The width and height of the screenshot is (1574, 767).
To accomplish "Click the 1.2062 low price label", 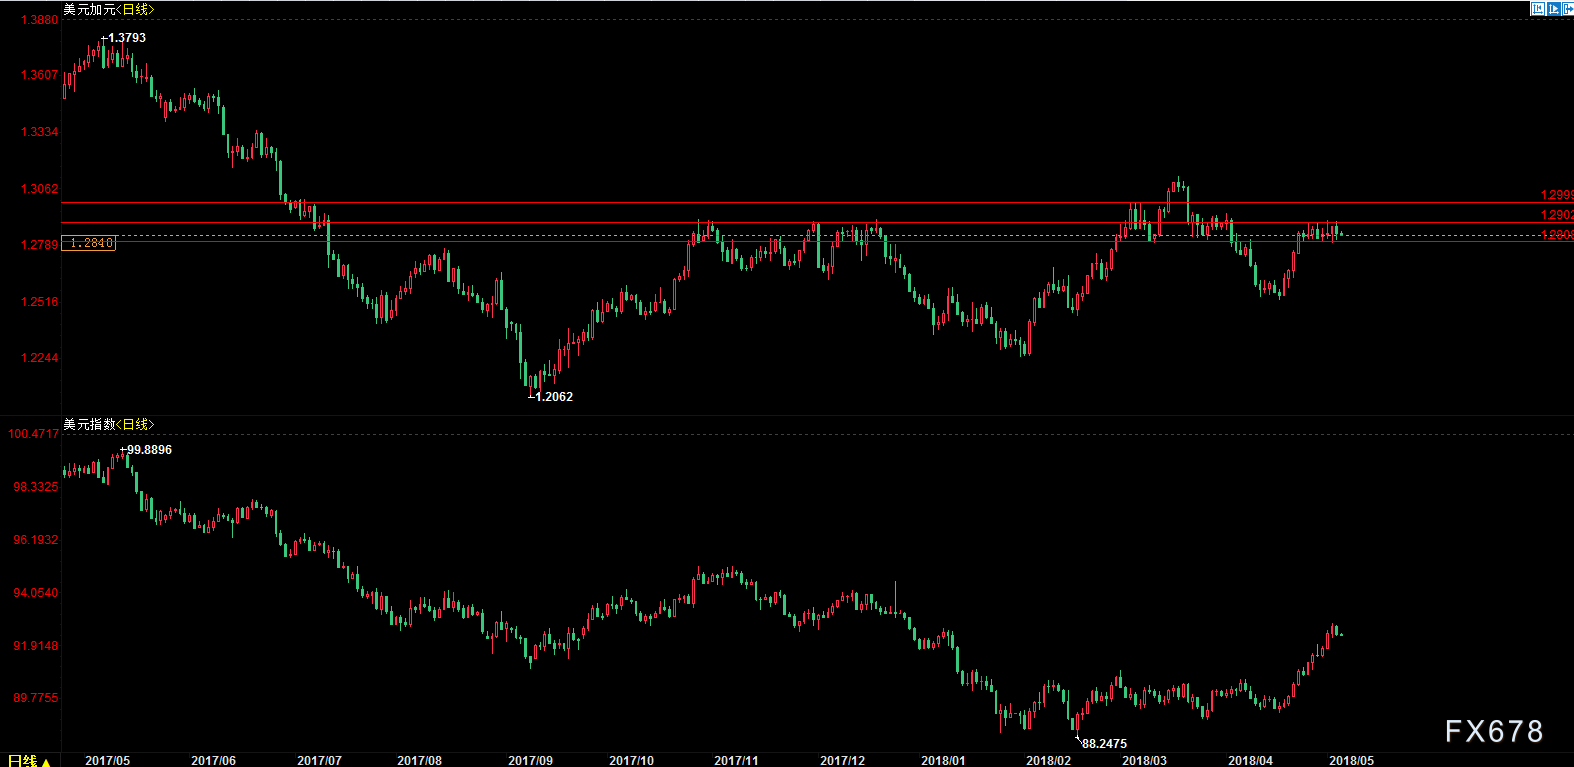I will pos(553,397).
